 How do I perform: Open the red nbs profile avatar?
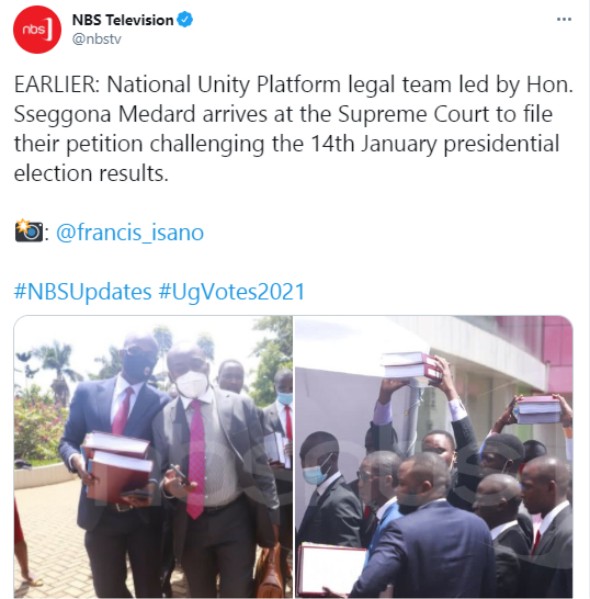[x=37, y=29]
